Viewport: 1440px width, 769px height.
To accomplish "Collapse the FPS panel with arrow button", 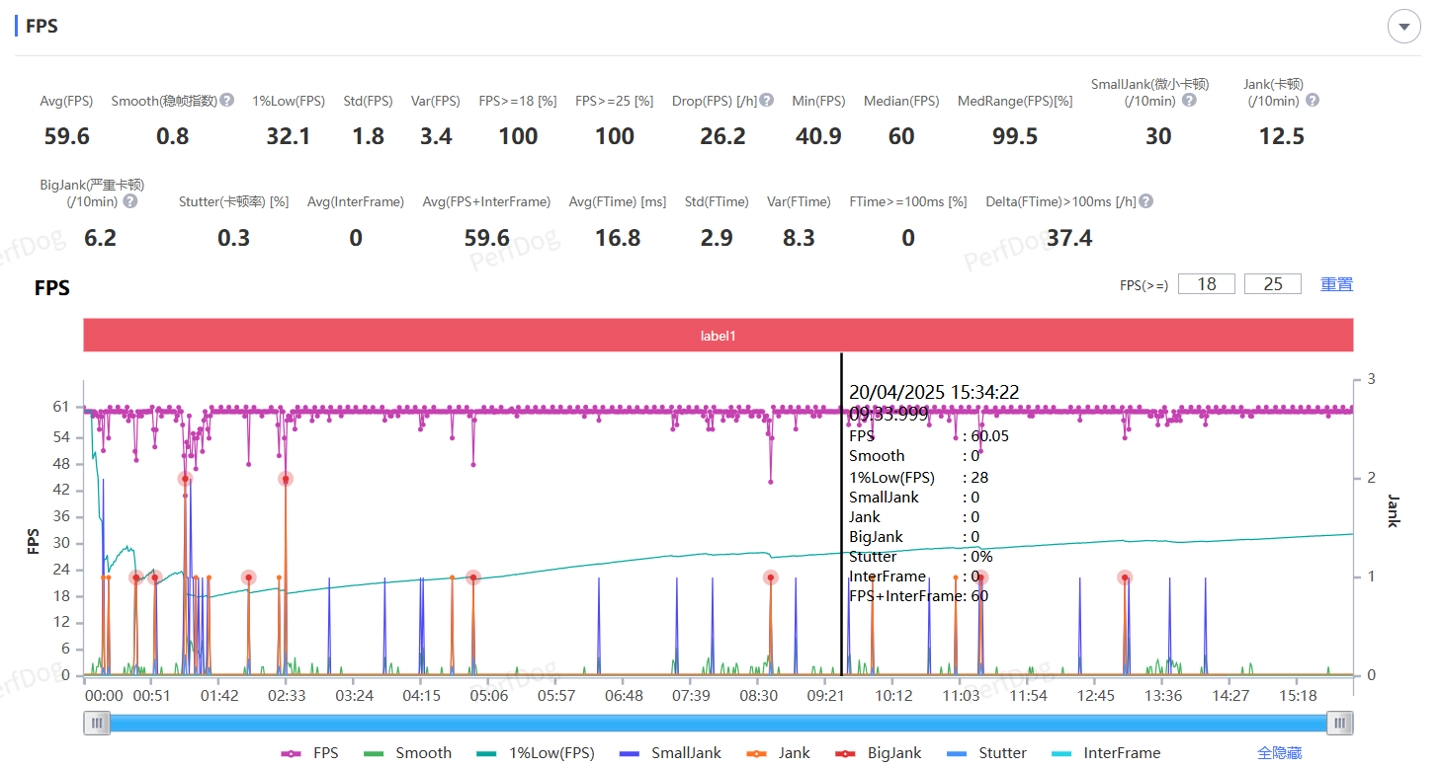I will coord(1404,27).
